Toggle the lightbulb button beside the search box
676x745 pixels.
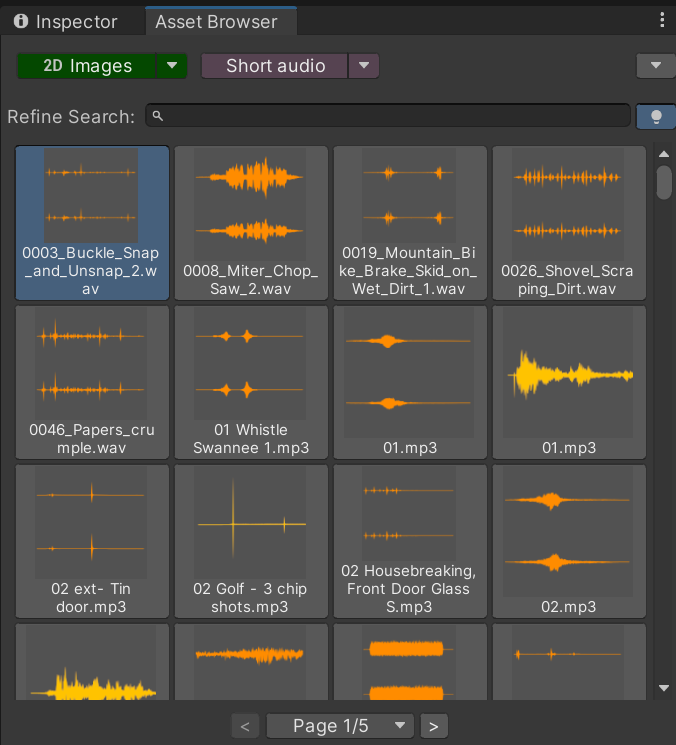pyautogui.click(x=656, y=116)
